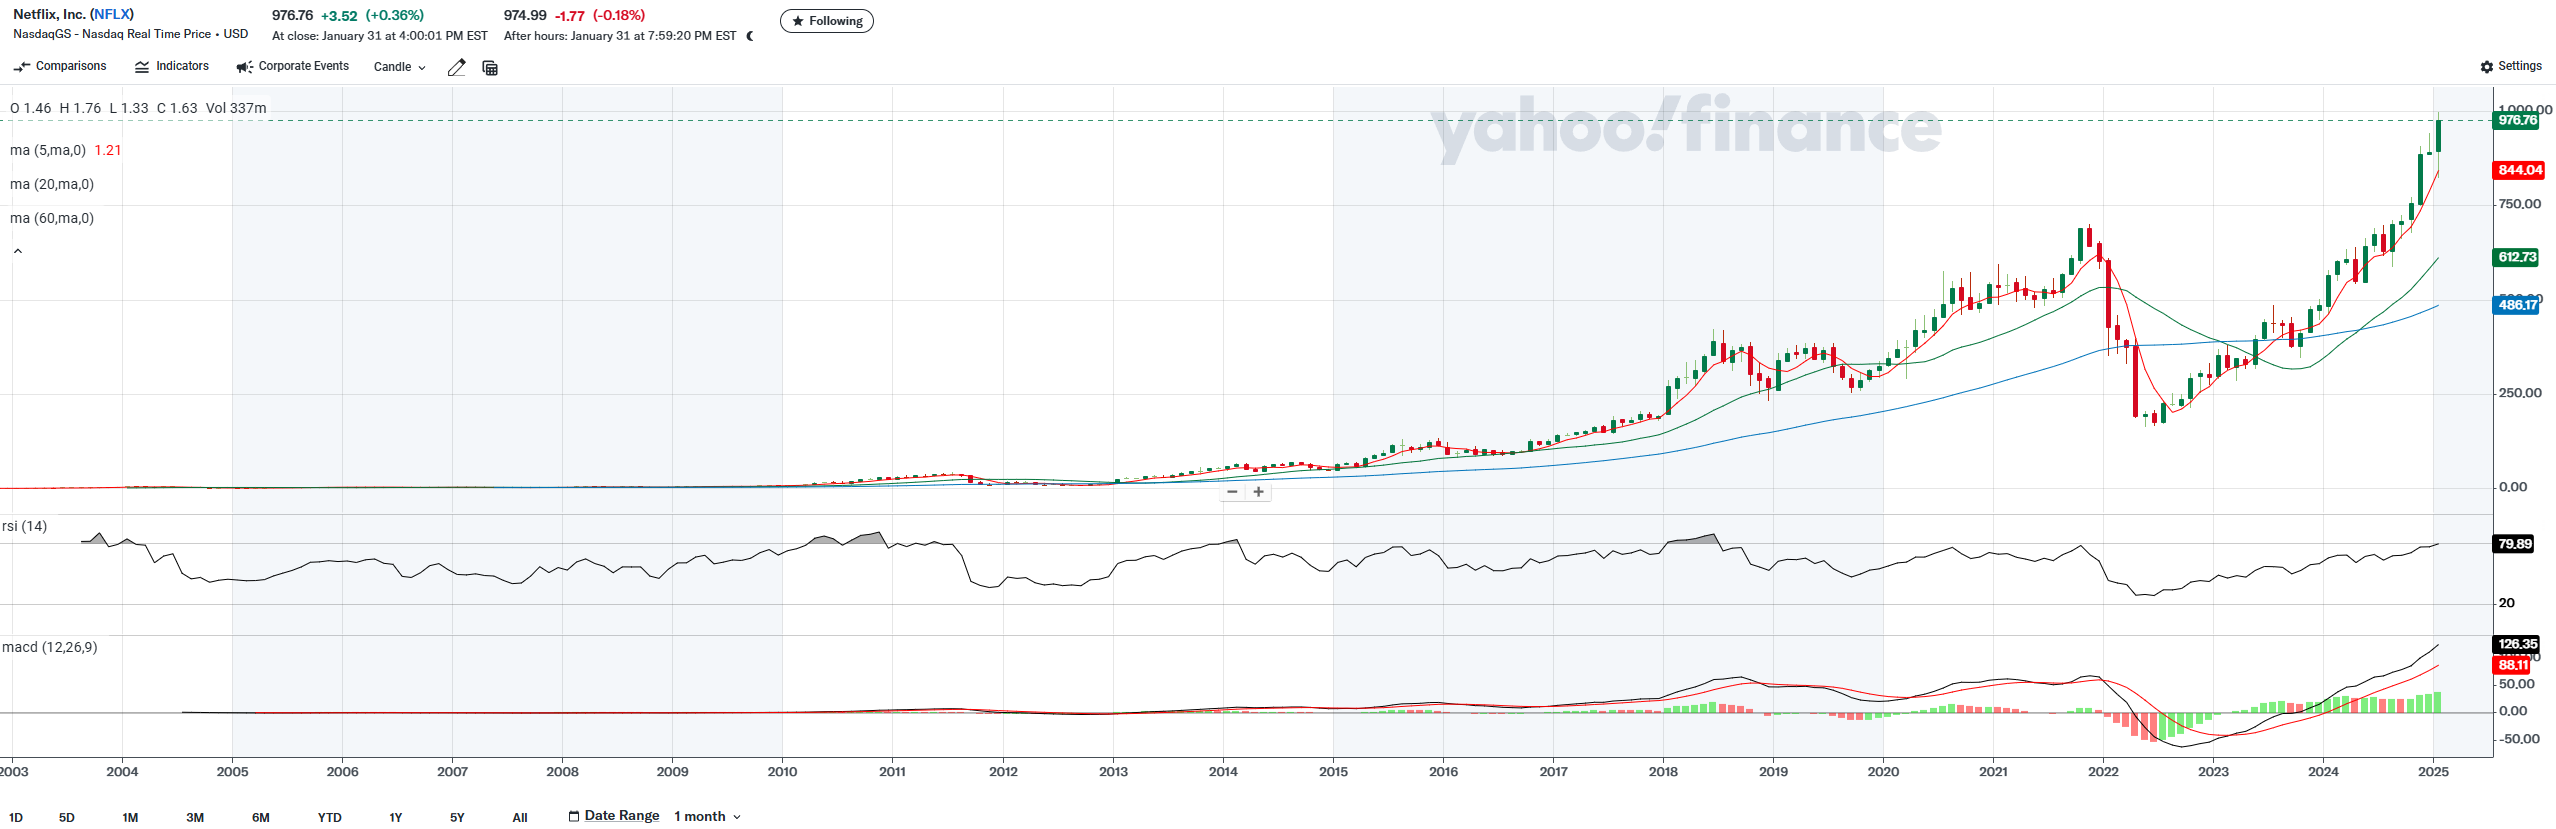Switch to the 1M range
The width and height of the screenshot is (2556, 829).
(130, 817)
